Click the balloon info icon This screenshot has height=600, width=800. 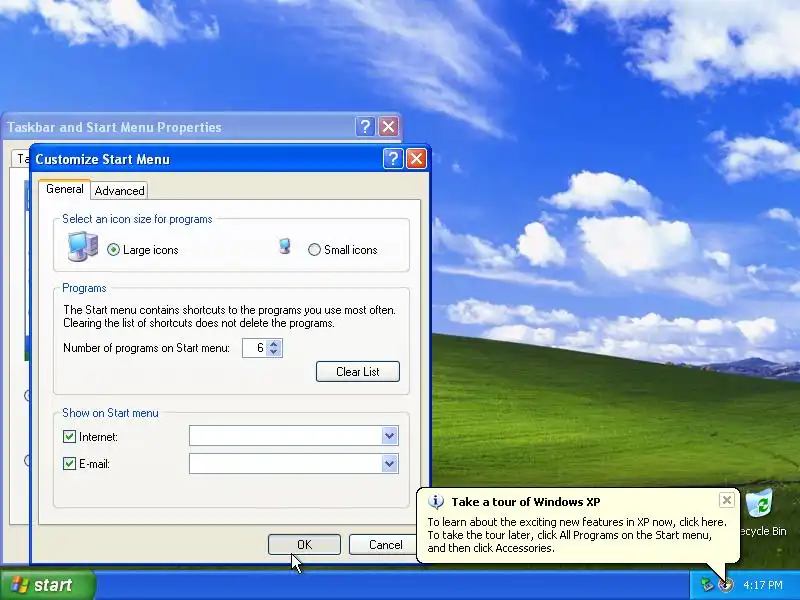pos(435,502)
